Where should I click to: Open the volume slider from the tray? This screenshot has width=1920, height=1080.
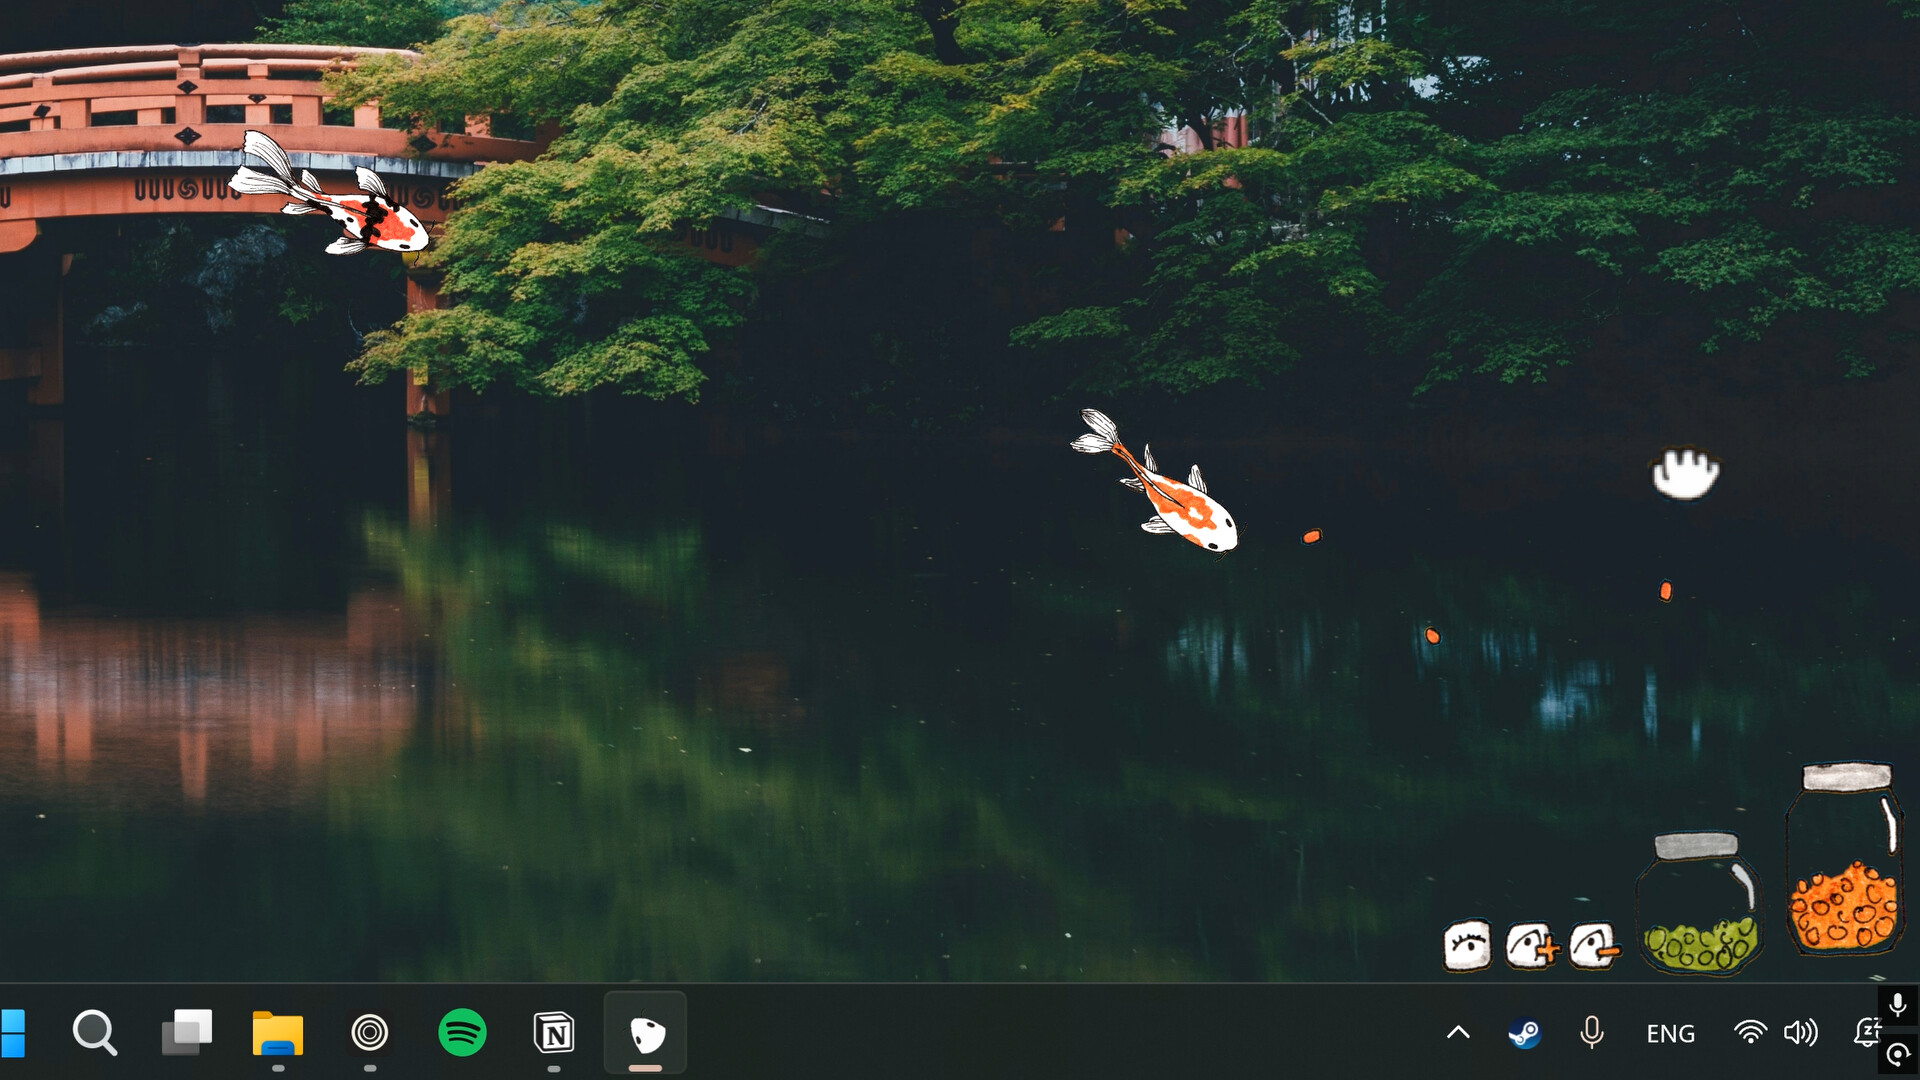(x=1802, y=1033)
